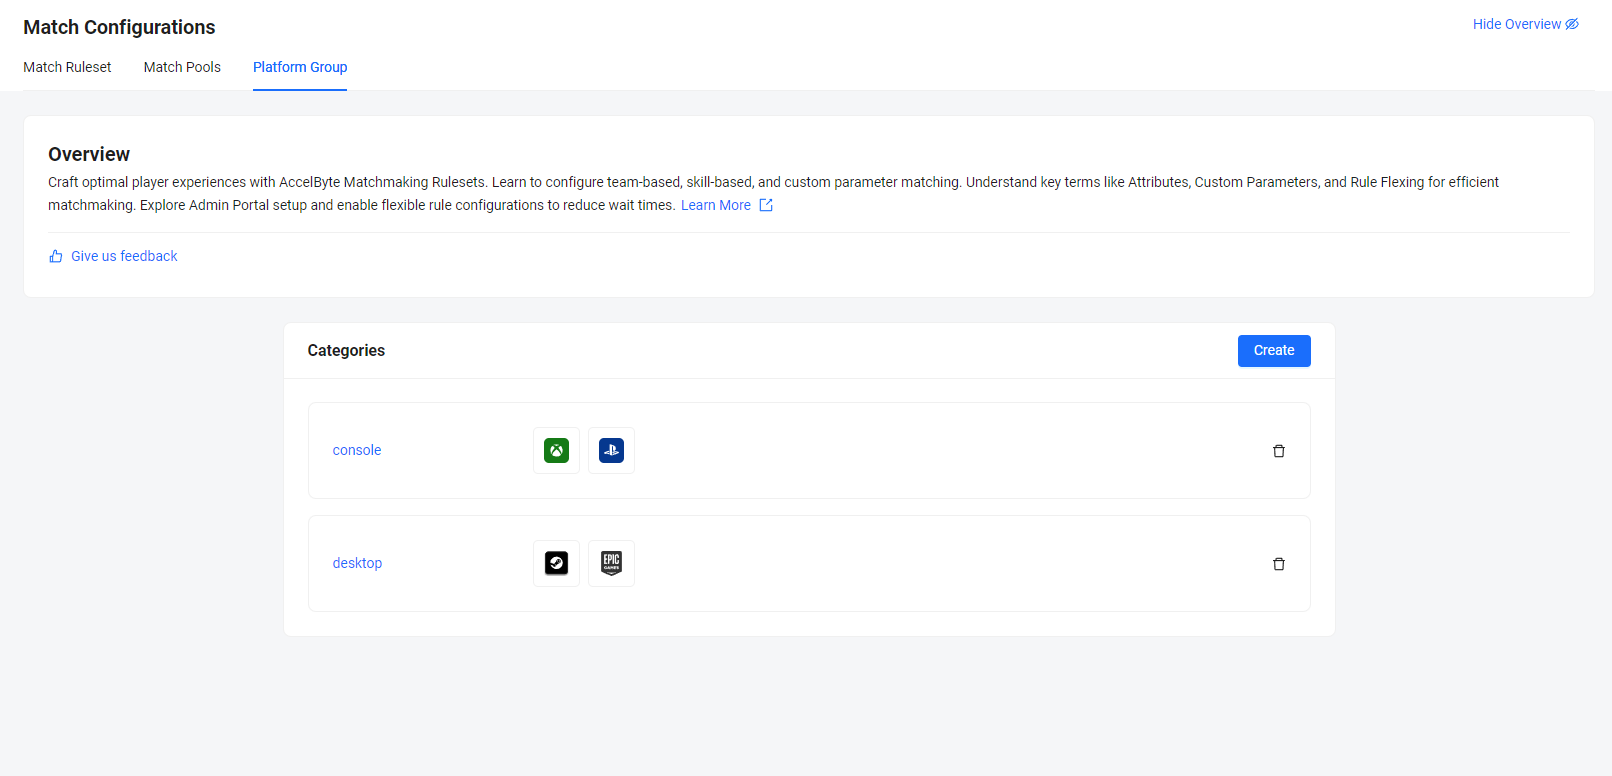Click the external link icon beside Learn More
Screen dimensions: 1612x776
click(x=766, y=205)
